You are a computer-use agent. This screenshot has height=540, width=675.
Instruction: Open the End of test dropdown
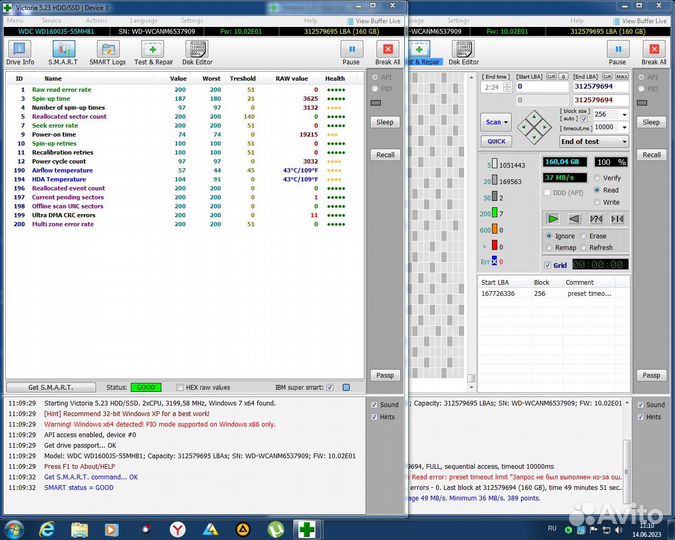pyautogui.click(x=595, y=142)
